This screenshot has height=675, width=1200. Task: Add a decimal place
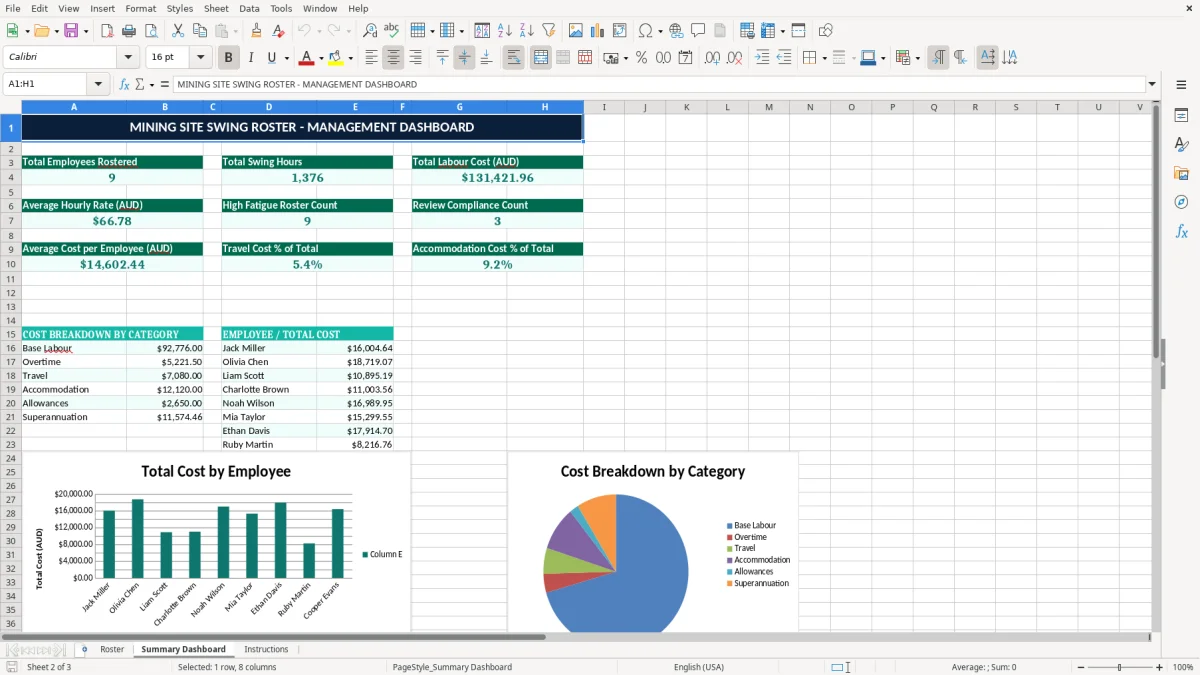click(712, 58)
